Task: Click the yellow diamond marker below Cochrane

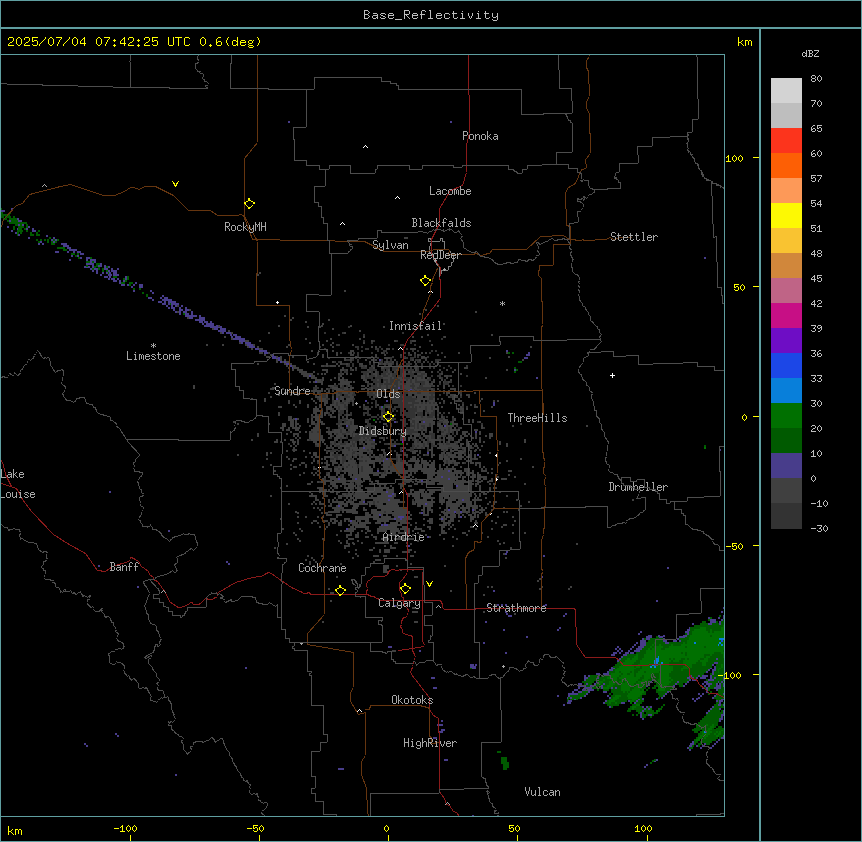Action: tap(340, 590)
